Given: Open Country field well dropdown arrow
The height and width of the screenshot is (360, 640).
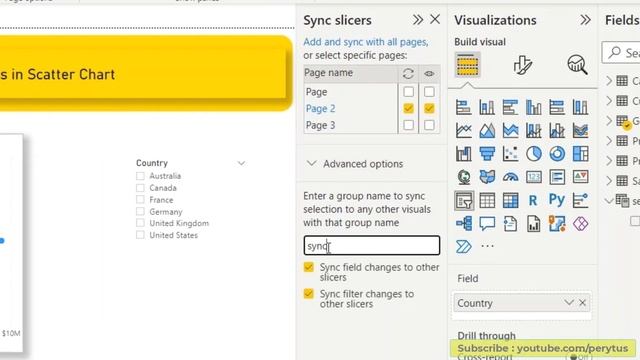Looking at the screenshot, I should [x=569, y=303].
